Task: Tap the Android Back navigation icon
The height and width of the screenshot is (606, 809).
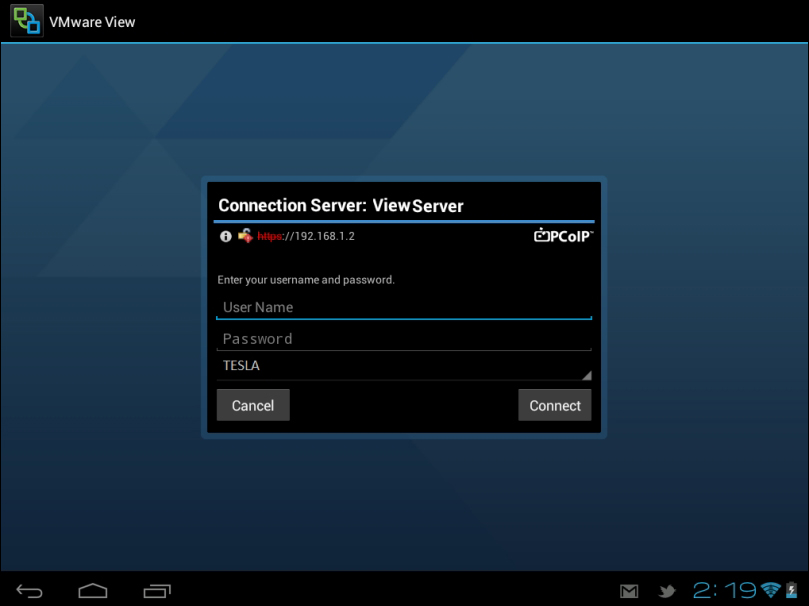Action: (29, 591)
